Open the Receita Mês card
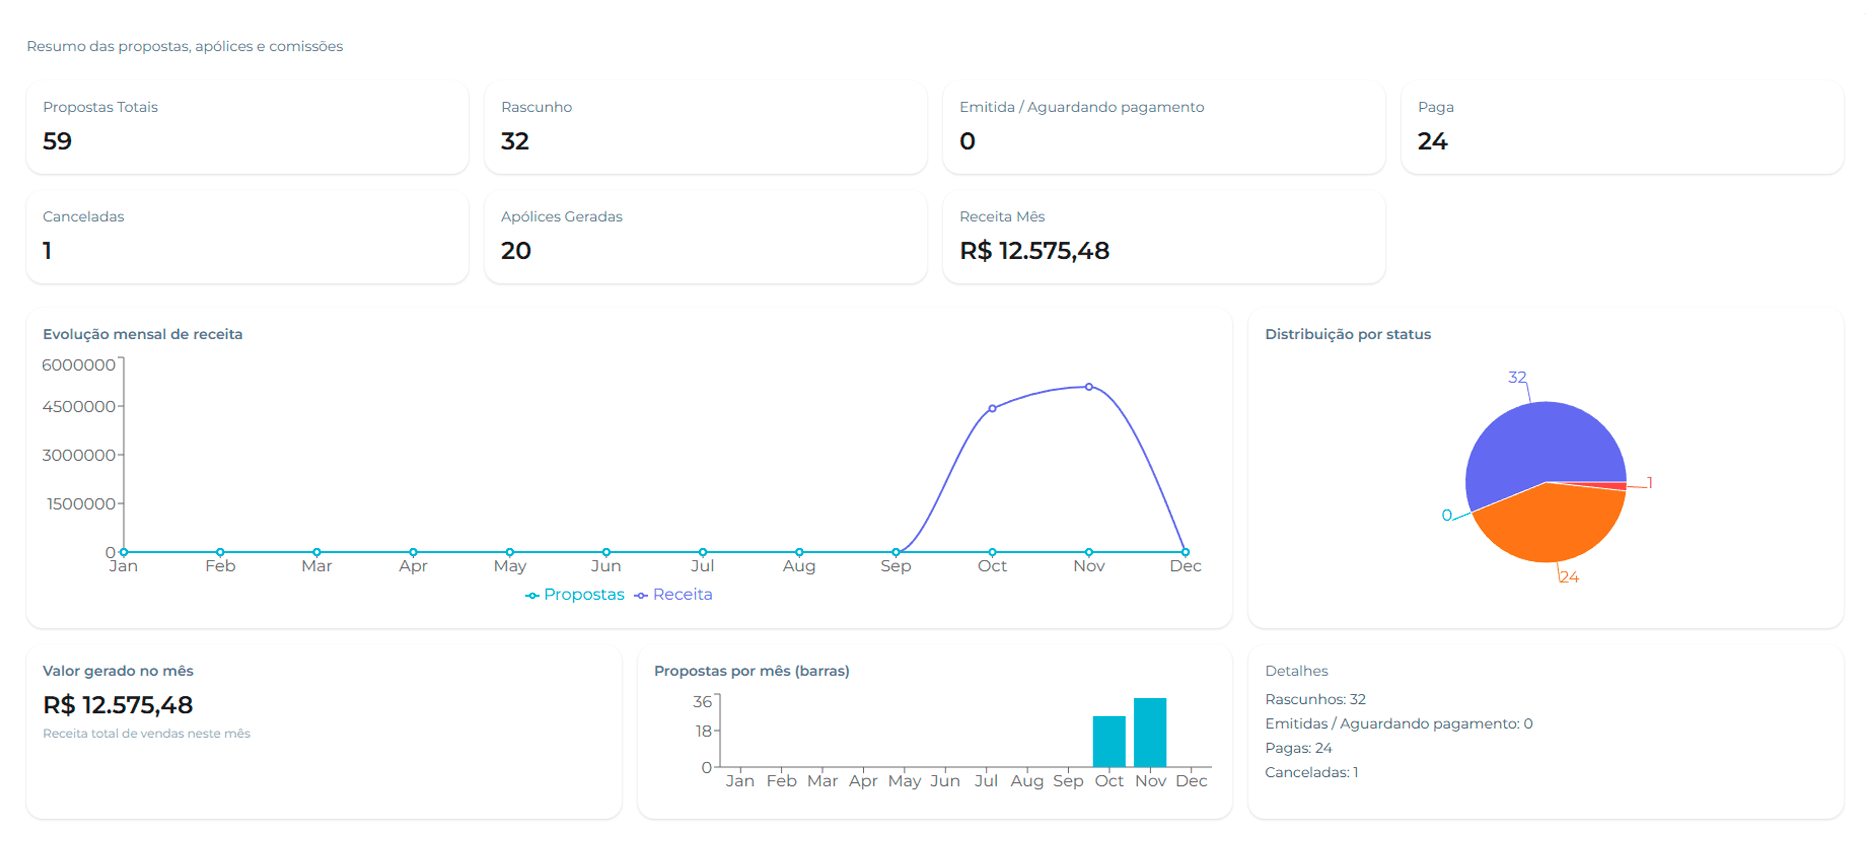The image size is (1876, 851). tap(1163, 236)
